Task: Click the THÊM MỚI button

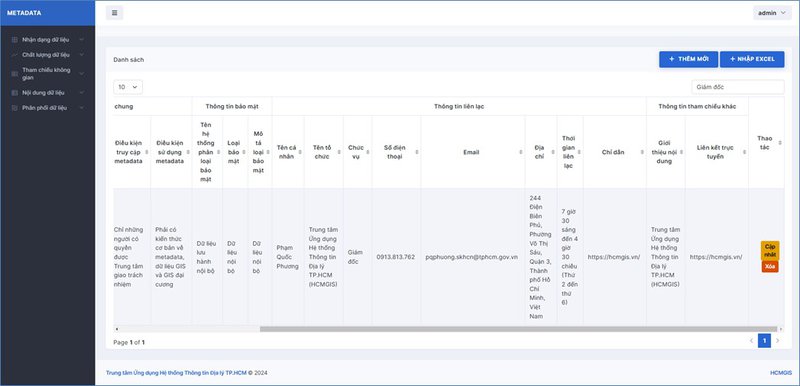Action: (688, 59)
